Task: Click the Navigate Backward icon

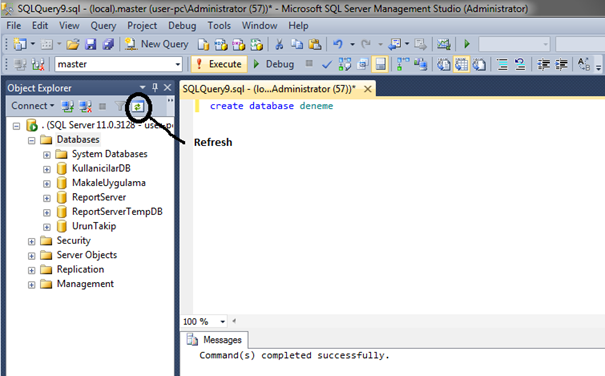Action: [395, 44]
